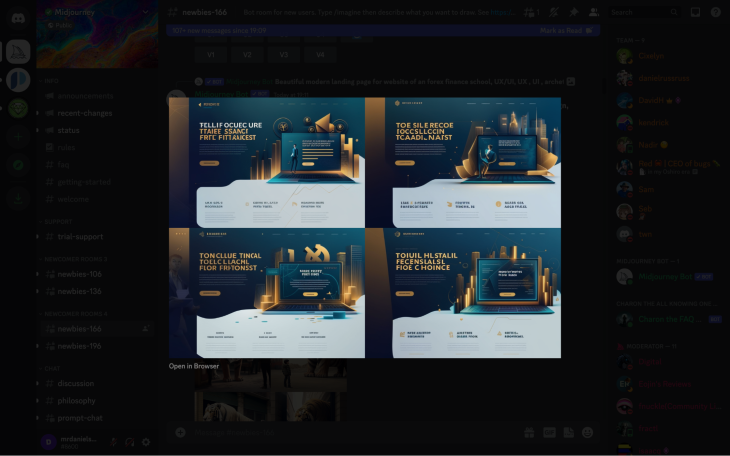Collapse the INFO channel category
This screenshot has height=456, width=730.
[49, 81]
